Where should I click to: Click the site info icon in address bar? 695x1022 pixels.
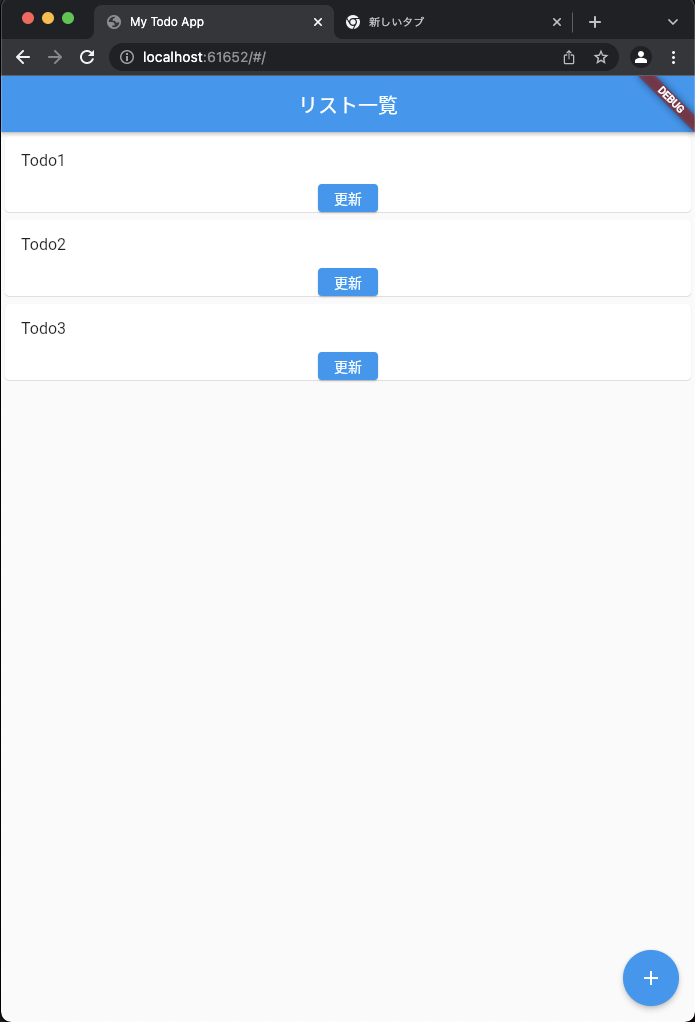[x=126, y=57]
